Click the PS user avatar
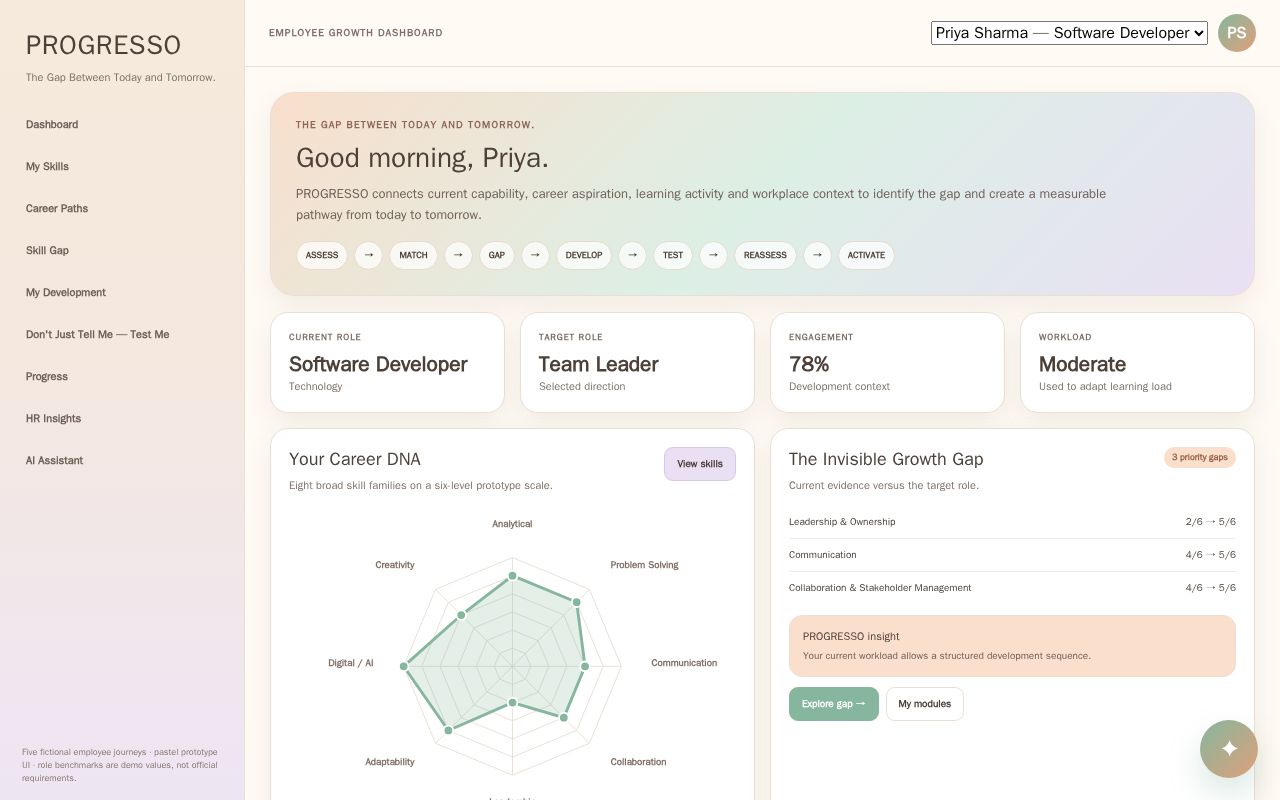Screen dimensions: 1280x800 point(1237,33)
